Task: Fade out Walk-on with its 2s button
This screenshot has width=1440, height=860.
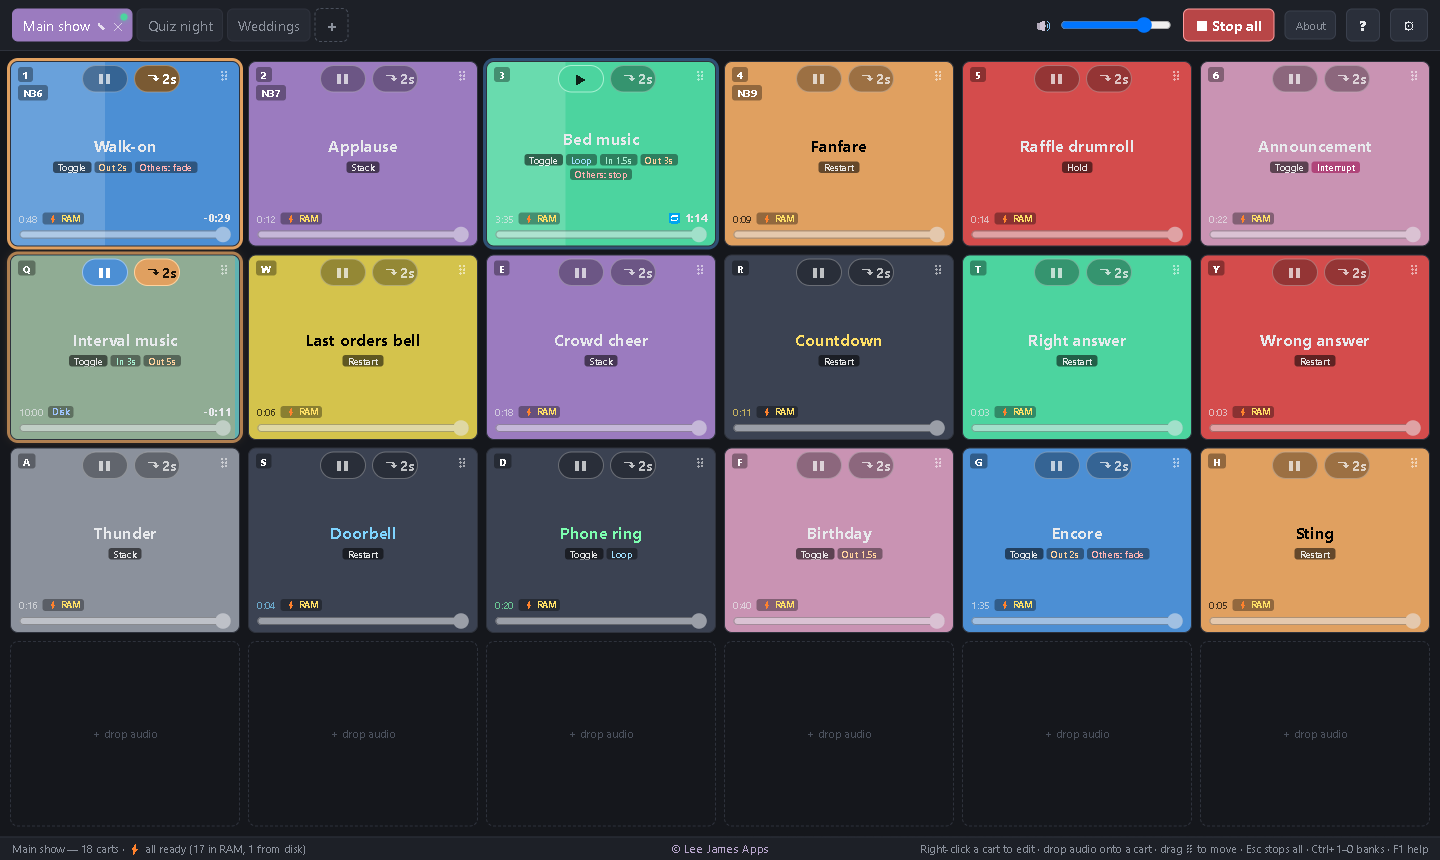Action: pyautogui.click(x=157, y=79)
